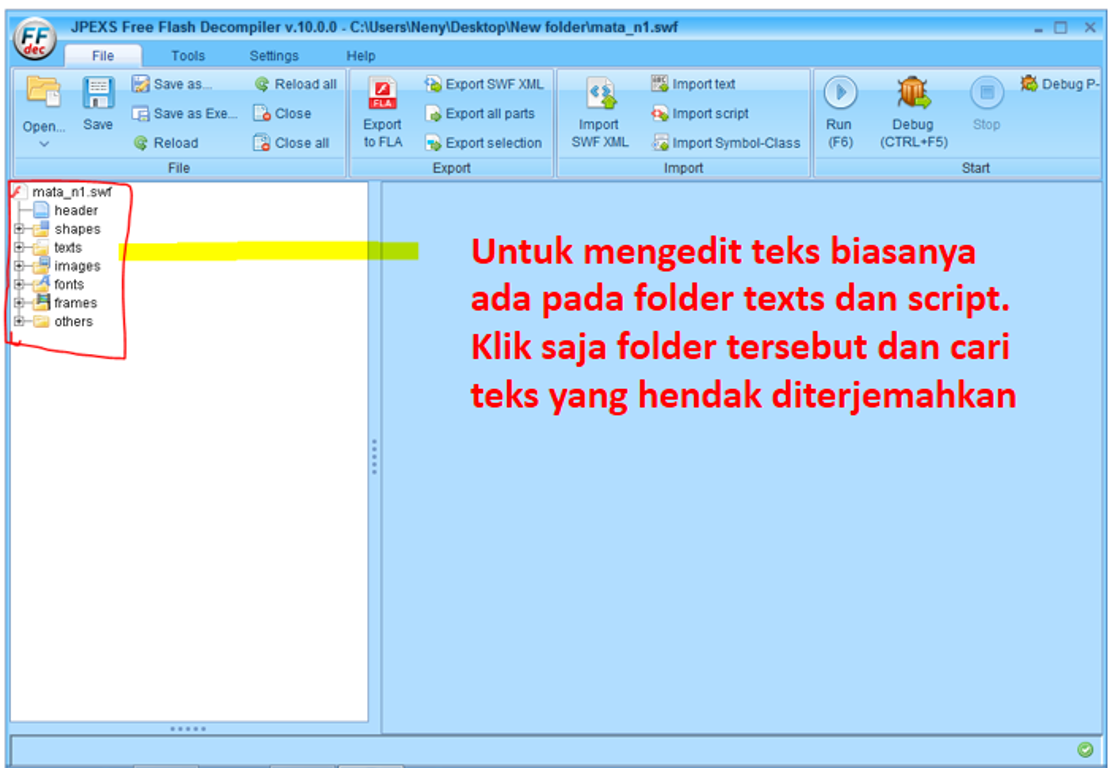
Task: Click the Import SWF XML icon
Action: pos(601,94)
